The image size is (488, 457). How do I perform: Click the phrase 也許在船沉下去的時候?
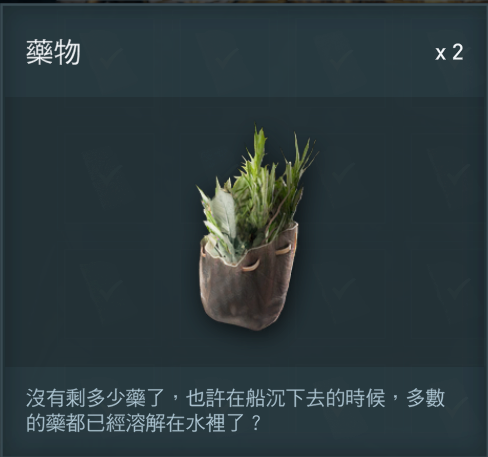click(x=285, y=398)
